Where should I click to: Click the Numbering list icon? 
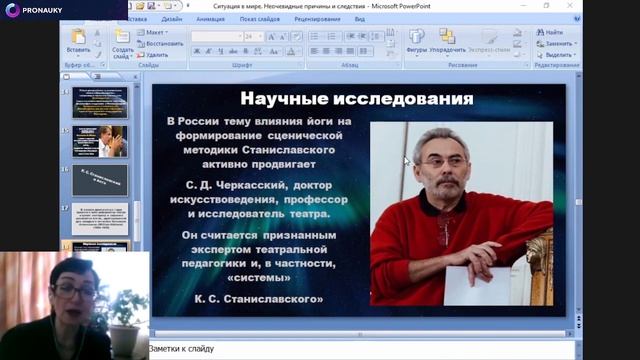click(x=332, y=37)
